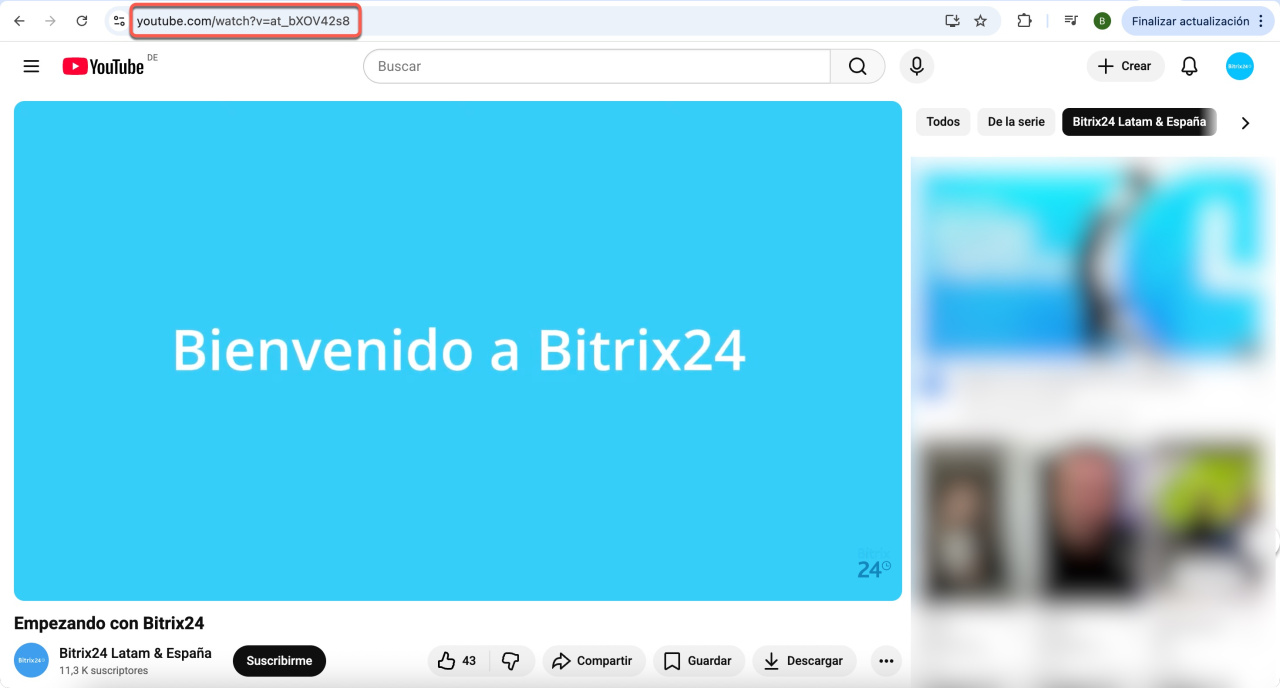
Task: Select the De la serie chip
Action: 1015,122
